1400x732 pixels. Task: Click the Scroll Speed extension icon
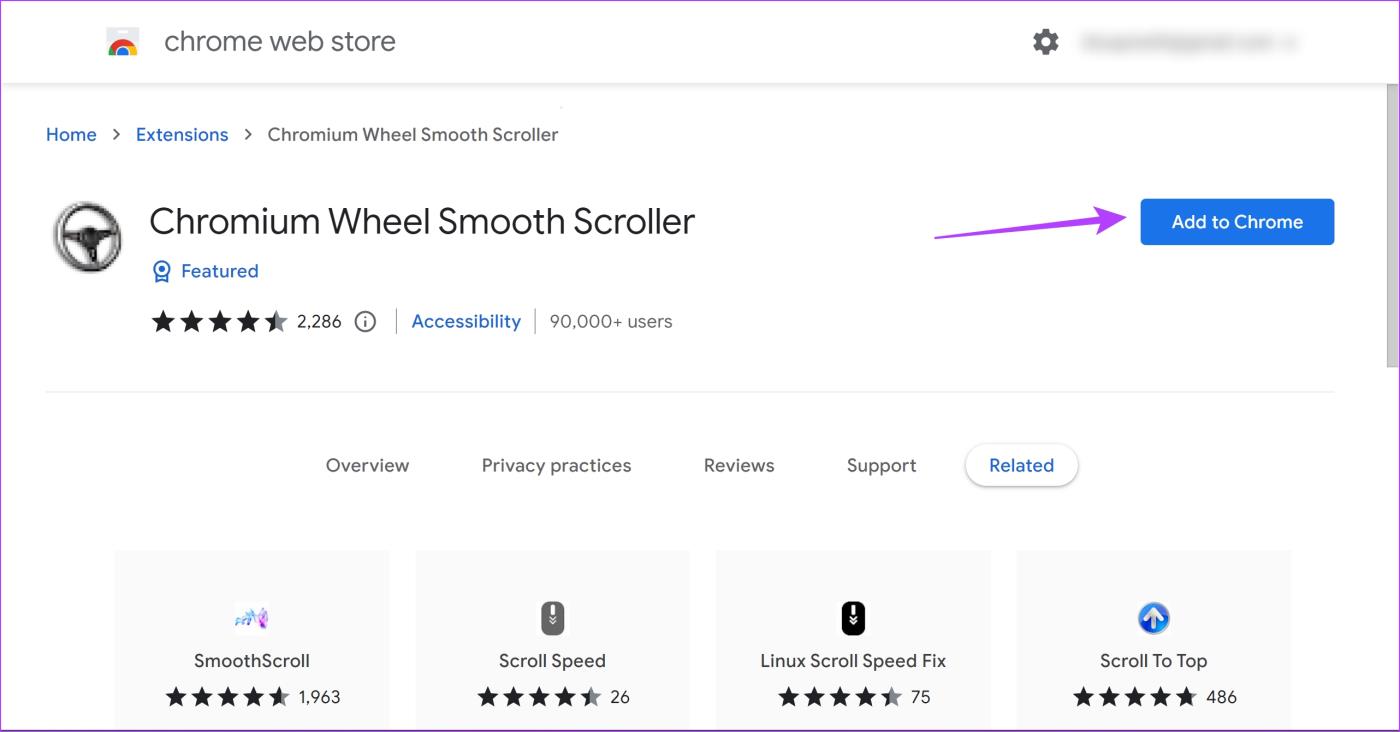pos(551,618)
